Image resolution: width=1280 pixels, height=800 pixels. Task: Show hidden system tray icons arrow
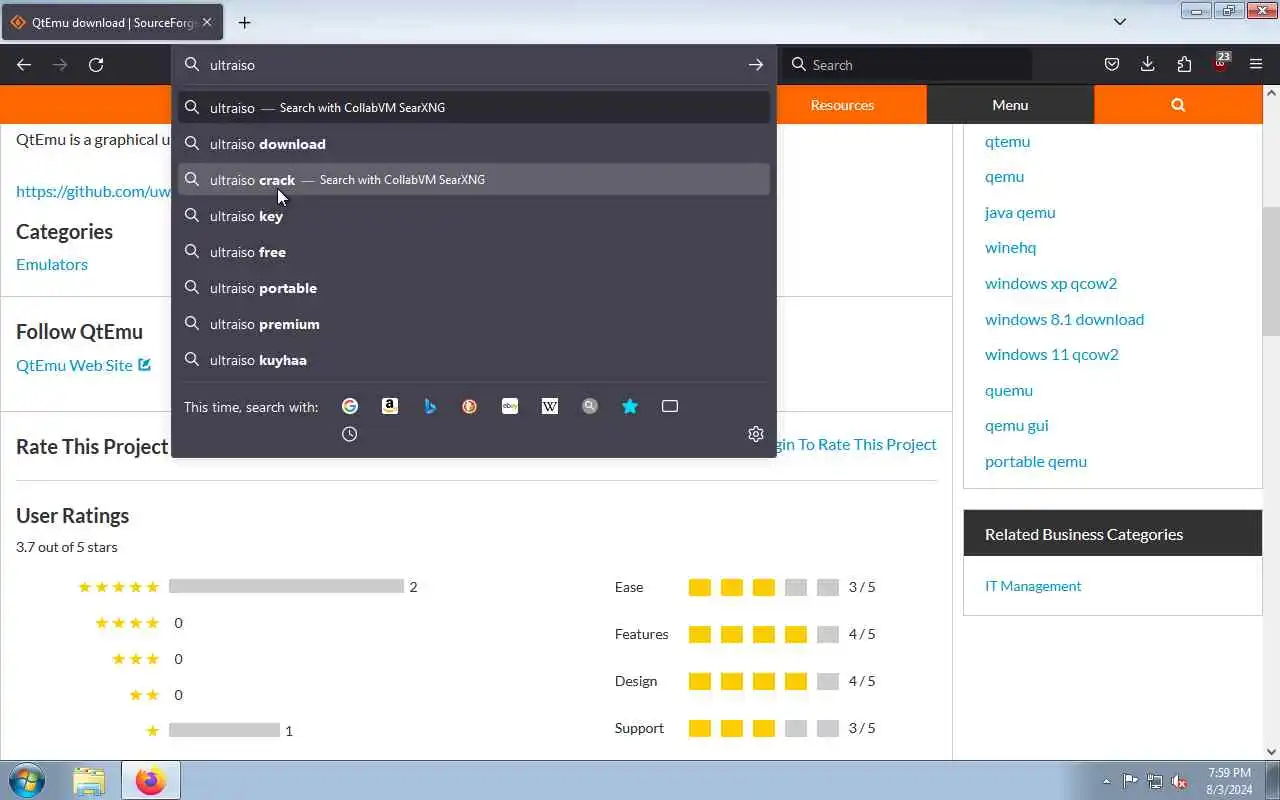[x=1106, y=781]
